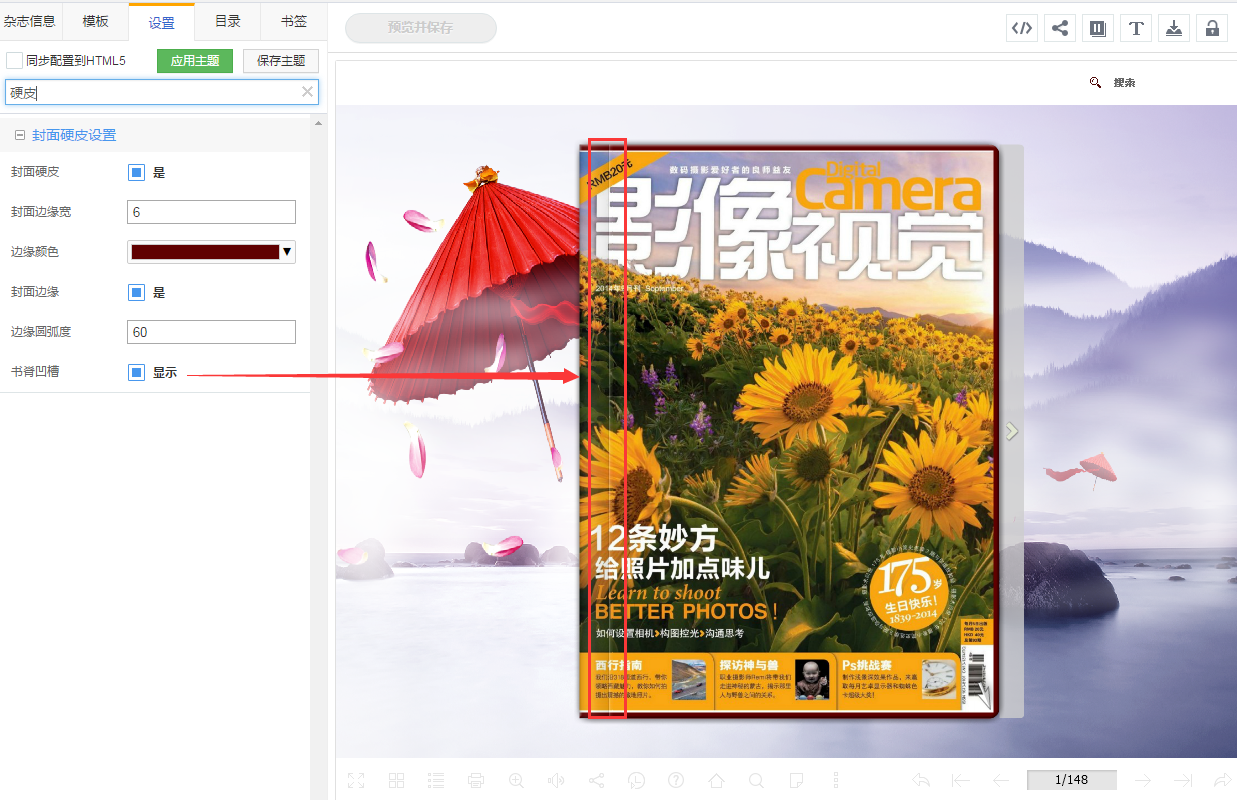Click the forward curved-arrow icon at bottom right
This screenshot has width=1237, height=800.
(1221, 780)
